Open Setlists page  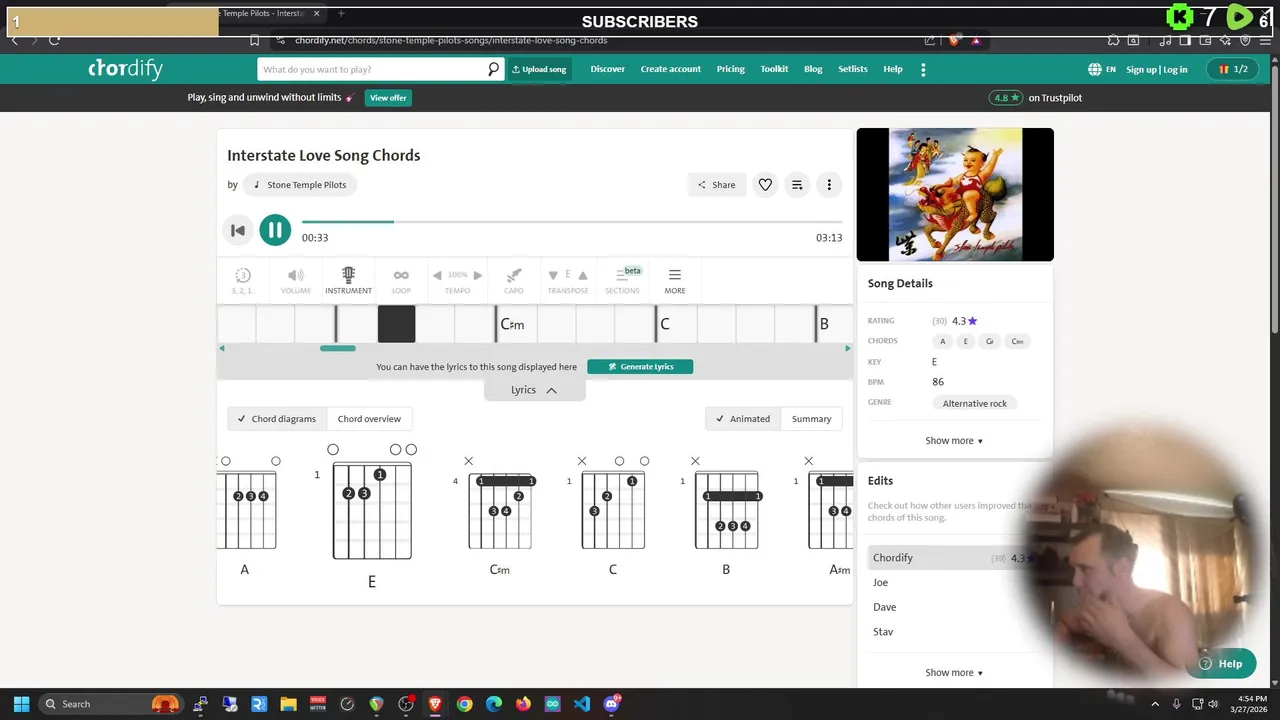[853, 69]
